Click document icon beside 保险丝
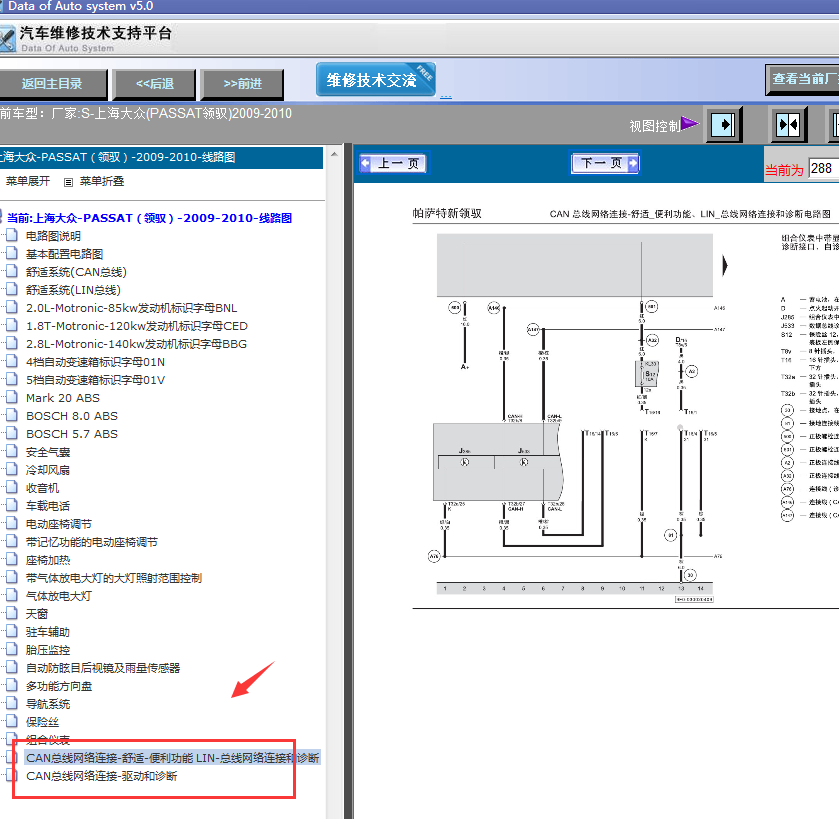This screenshot has height=819, width=839. [x=11, y=722]
